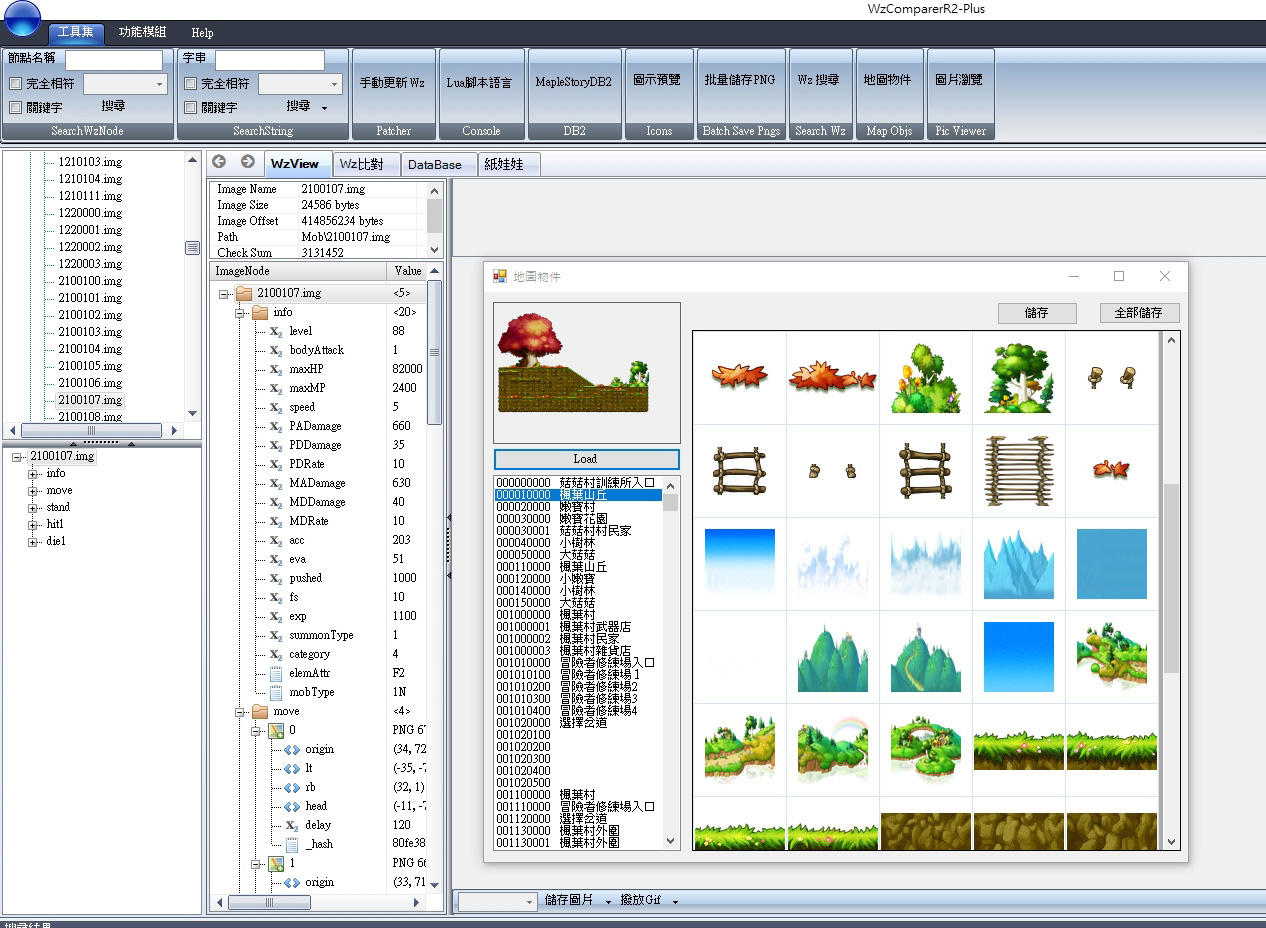Click the 節點名稱 input field

(113, 60)
